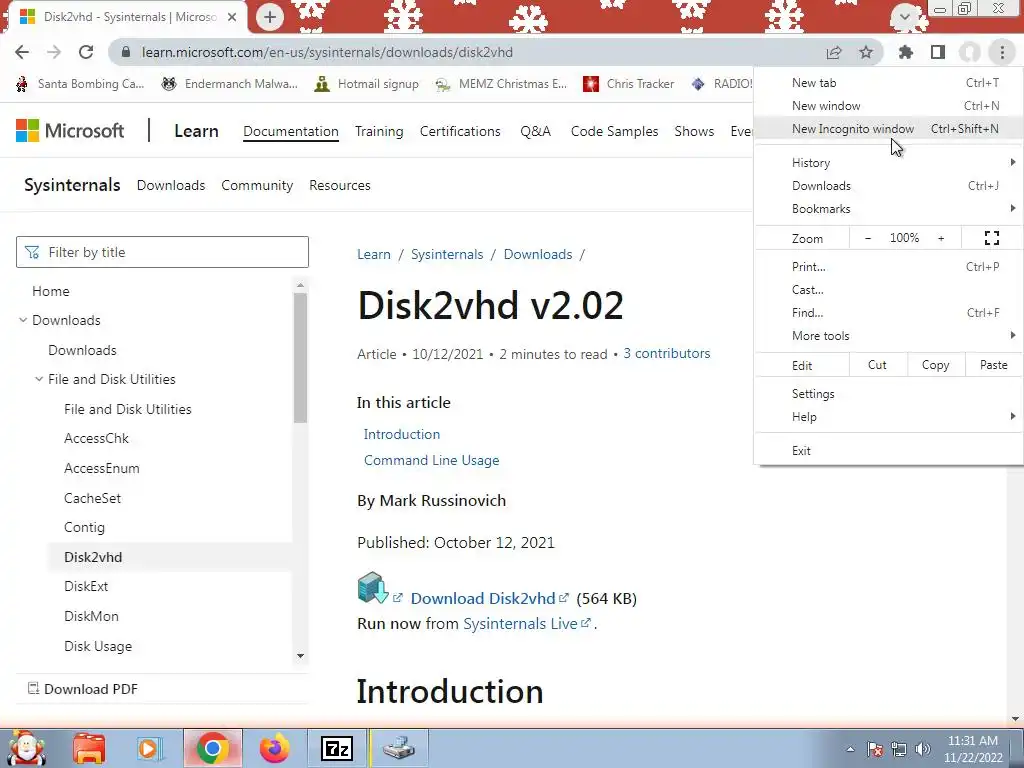Image resolution: width=1024 pixels, height=768 pixels.
Task: Collapse the Downloads tree section
Action: pyautogui.click(x=23, y=320)
